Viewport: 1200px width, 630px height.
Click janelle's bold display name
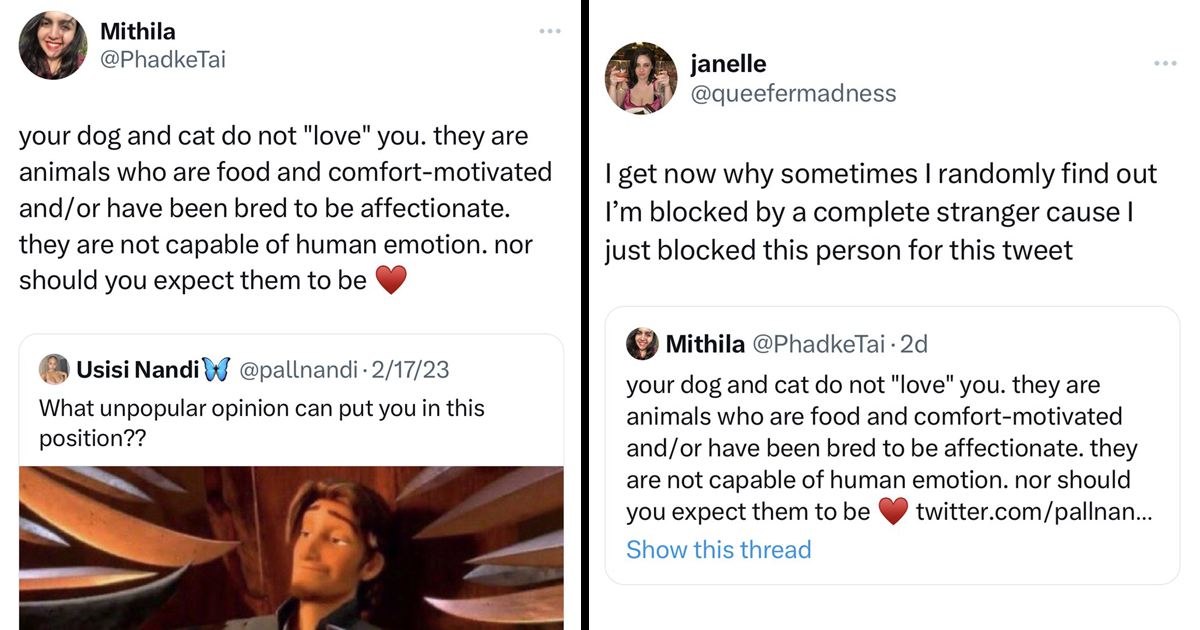(730, 63)
